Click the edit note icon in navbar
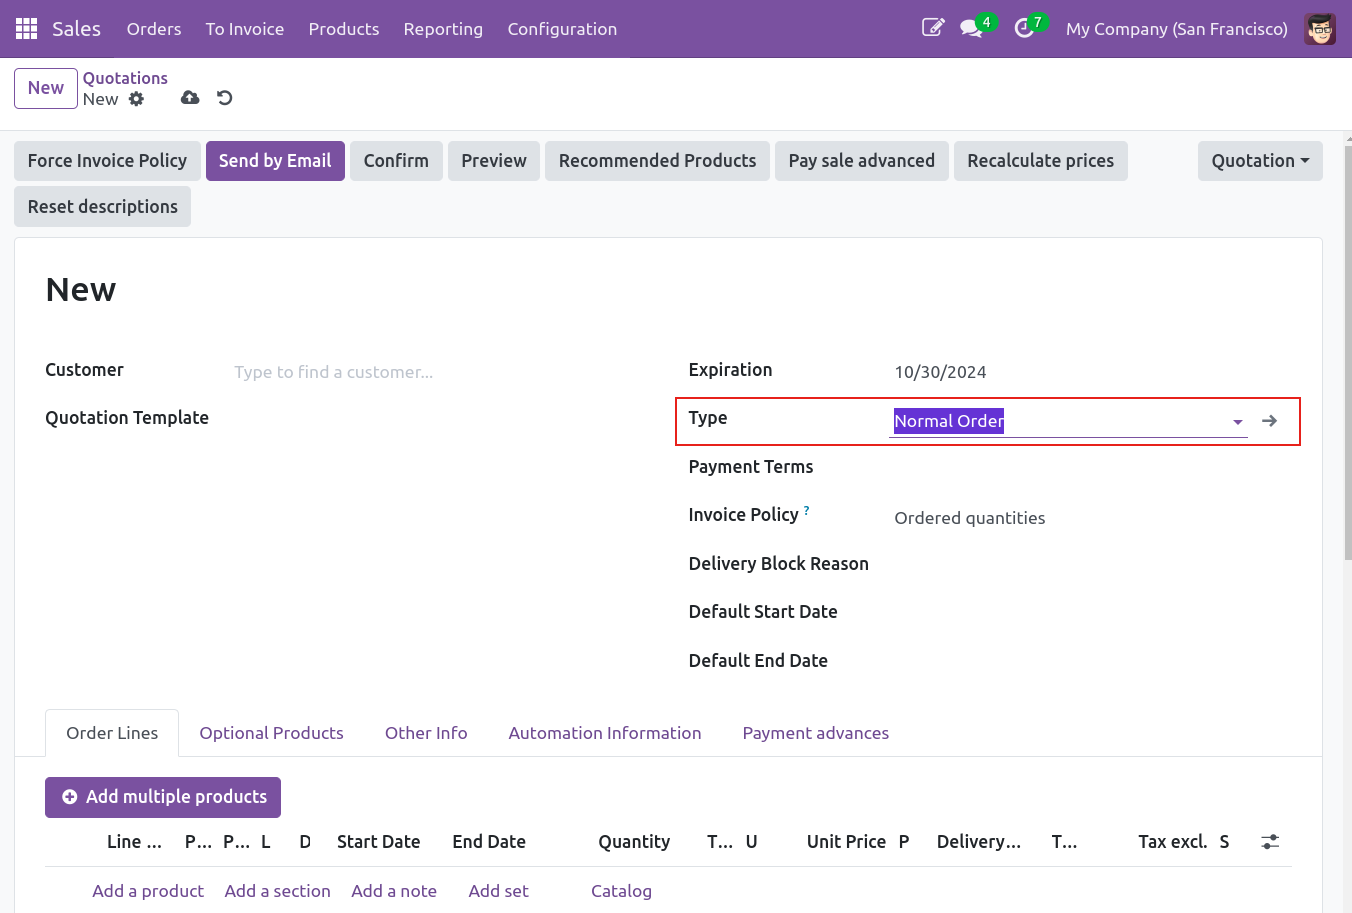Screen dimensions: 1352x913 932,28
